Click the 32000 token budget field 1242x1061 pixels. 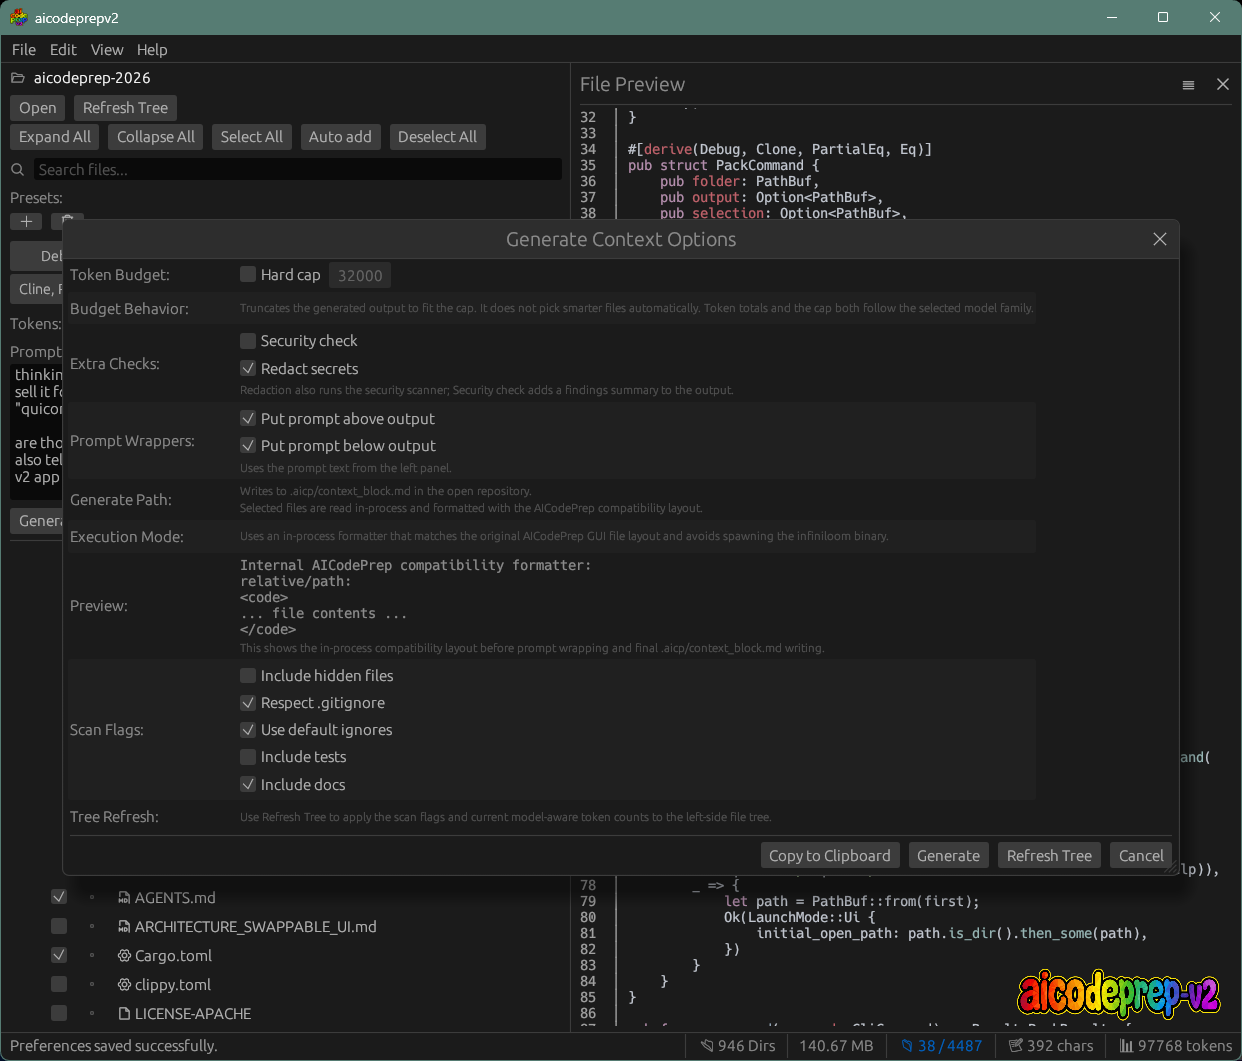pyautogui.click(x=360, y=275)
